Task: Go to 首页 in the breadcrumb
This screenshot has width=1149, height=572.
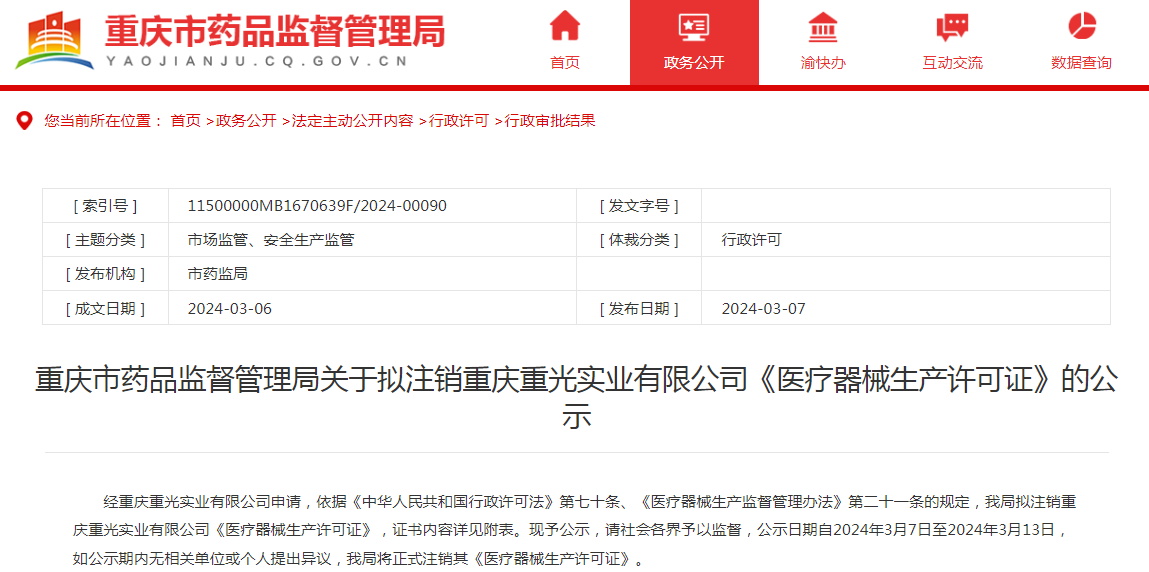Action: pyautogui.click(x=185, y=121)
